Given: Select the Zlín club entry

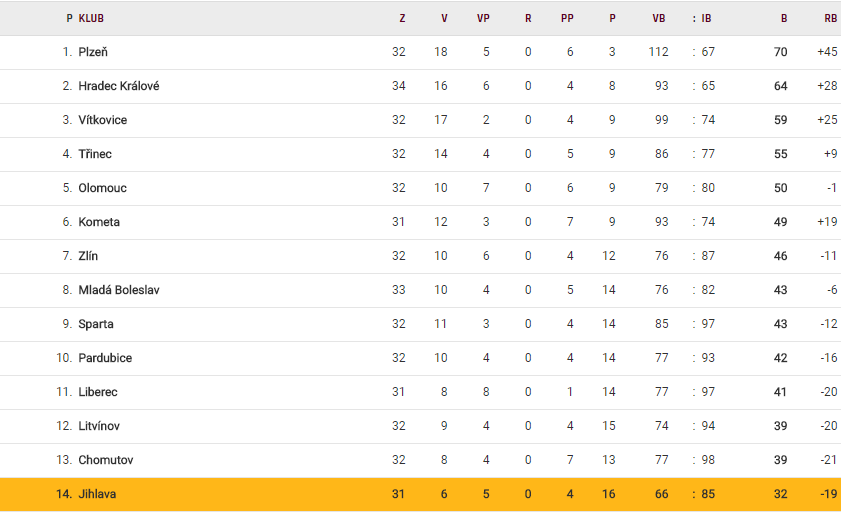Looking at the screenshot, I should pyautogui.click(x=88, y=256).
